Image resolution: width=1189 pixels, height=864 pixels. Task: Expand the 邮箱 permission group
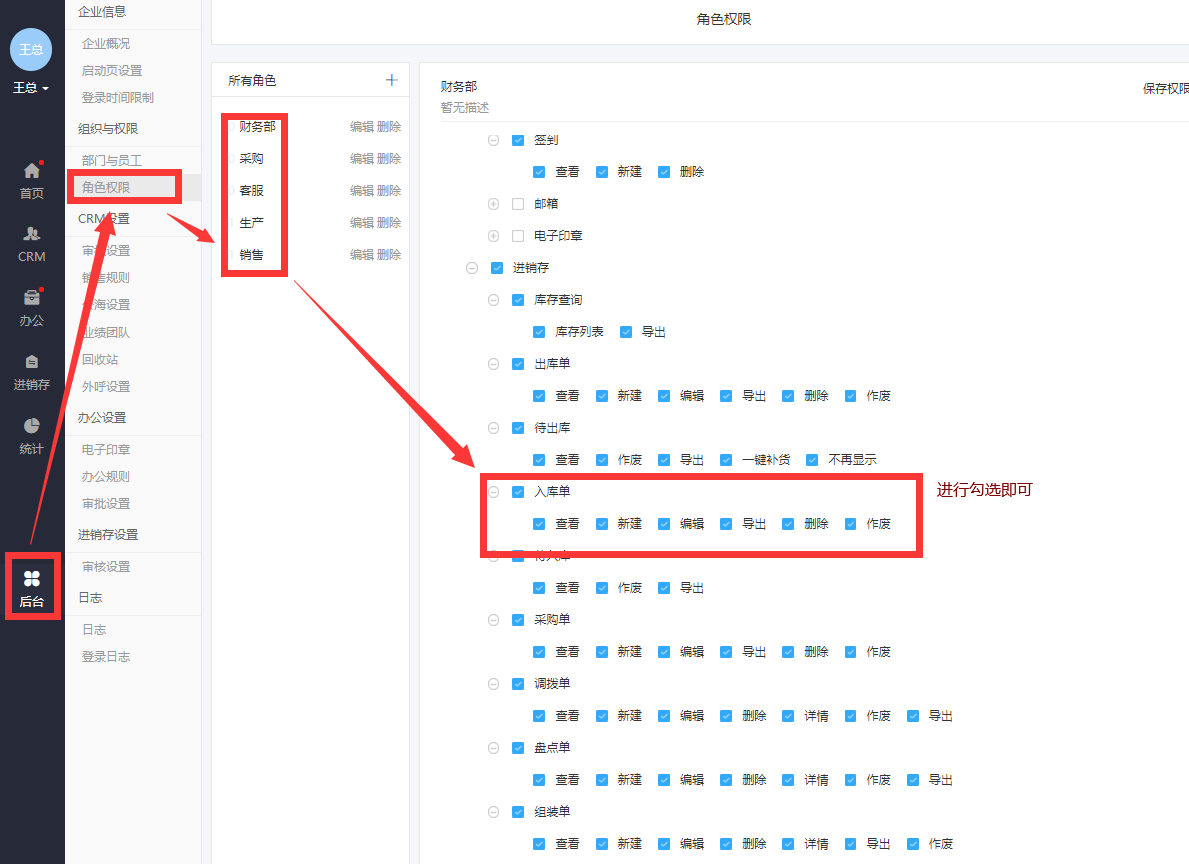pos(494,204)
